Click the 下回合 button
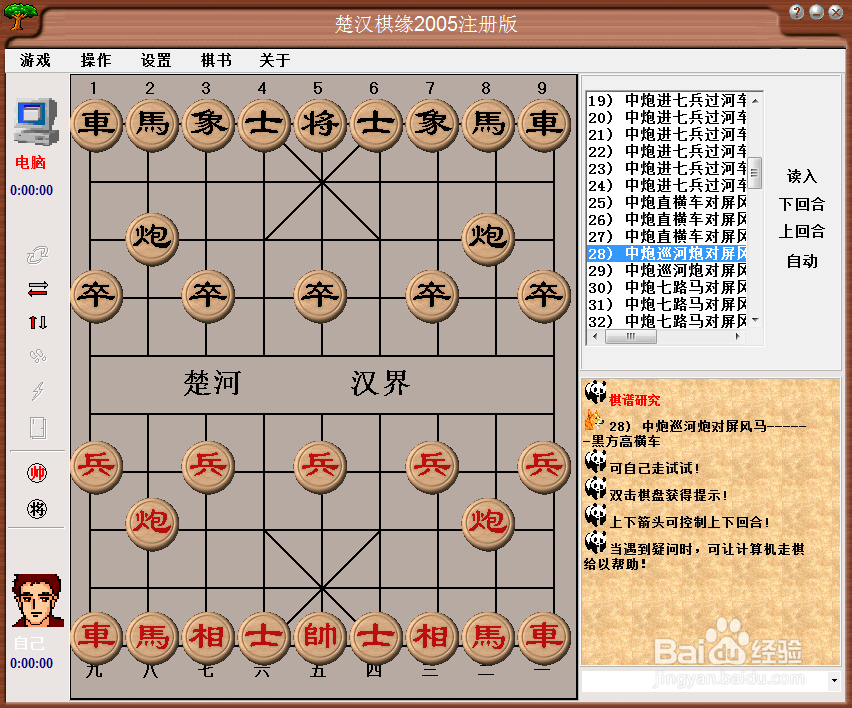 click(801, 204)
